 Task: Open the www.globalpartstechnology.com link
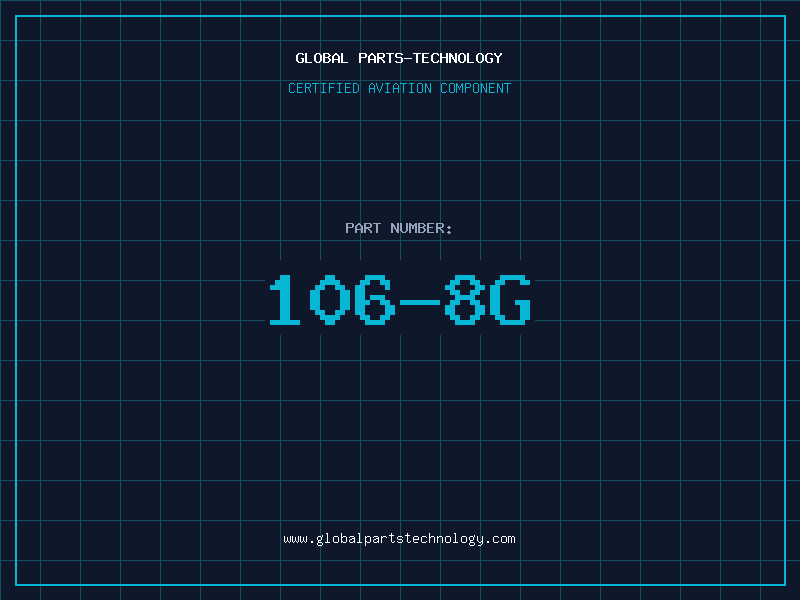click(399, 539)
